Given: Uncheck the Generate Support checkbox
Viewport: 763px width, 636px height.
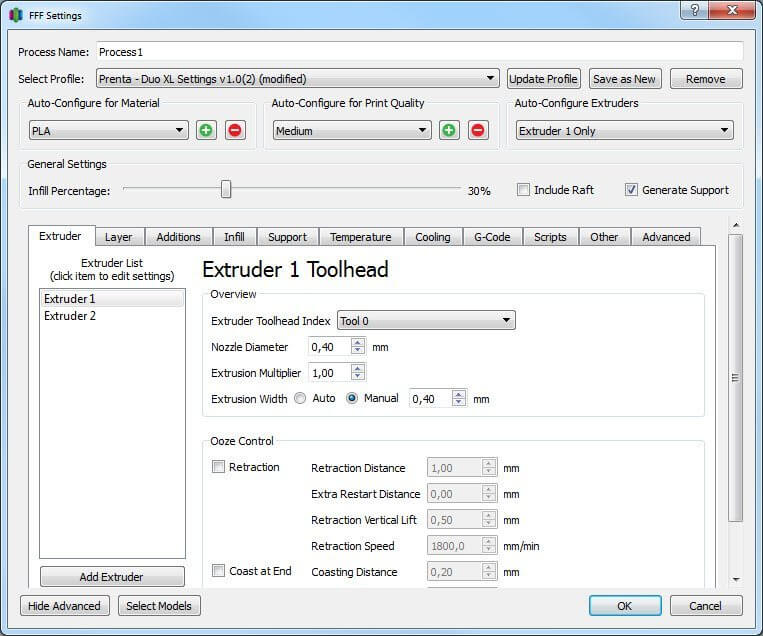Looking at the screenshot, I should (631, 190).
